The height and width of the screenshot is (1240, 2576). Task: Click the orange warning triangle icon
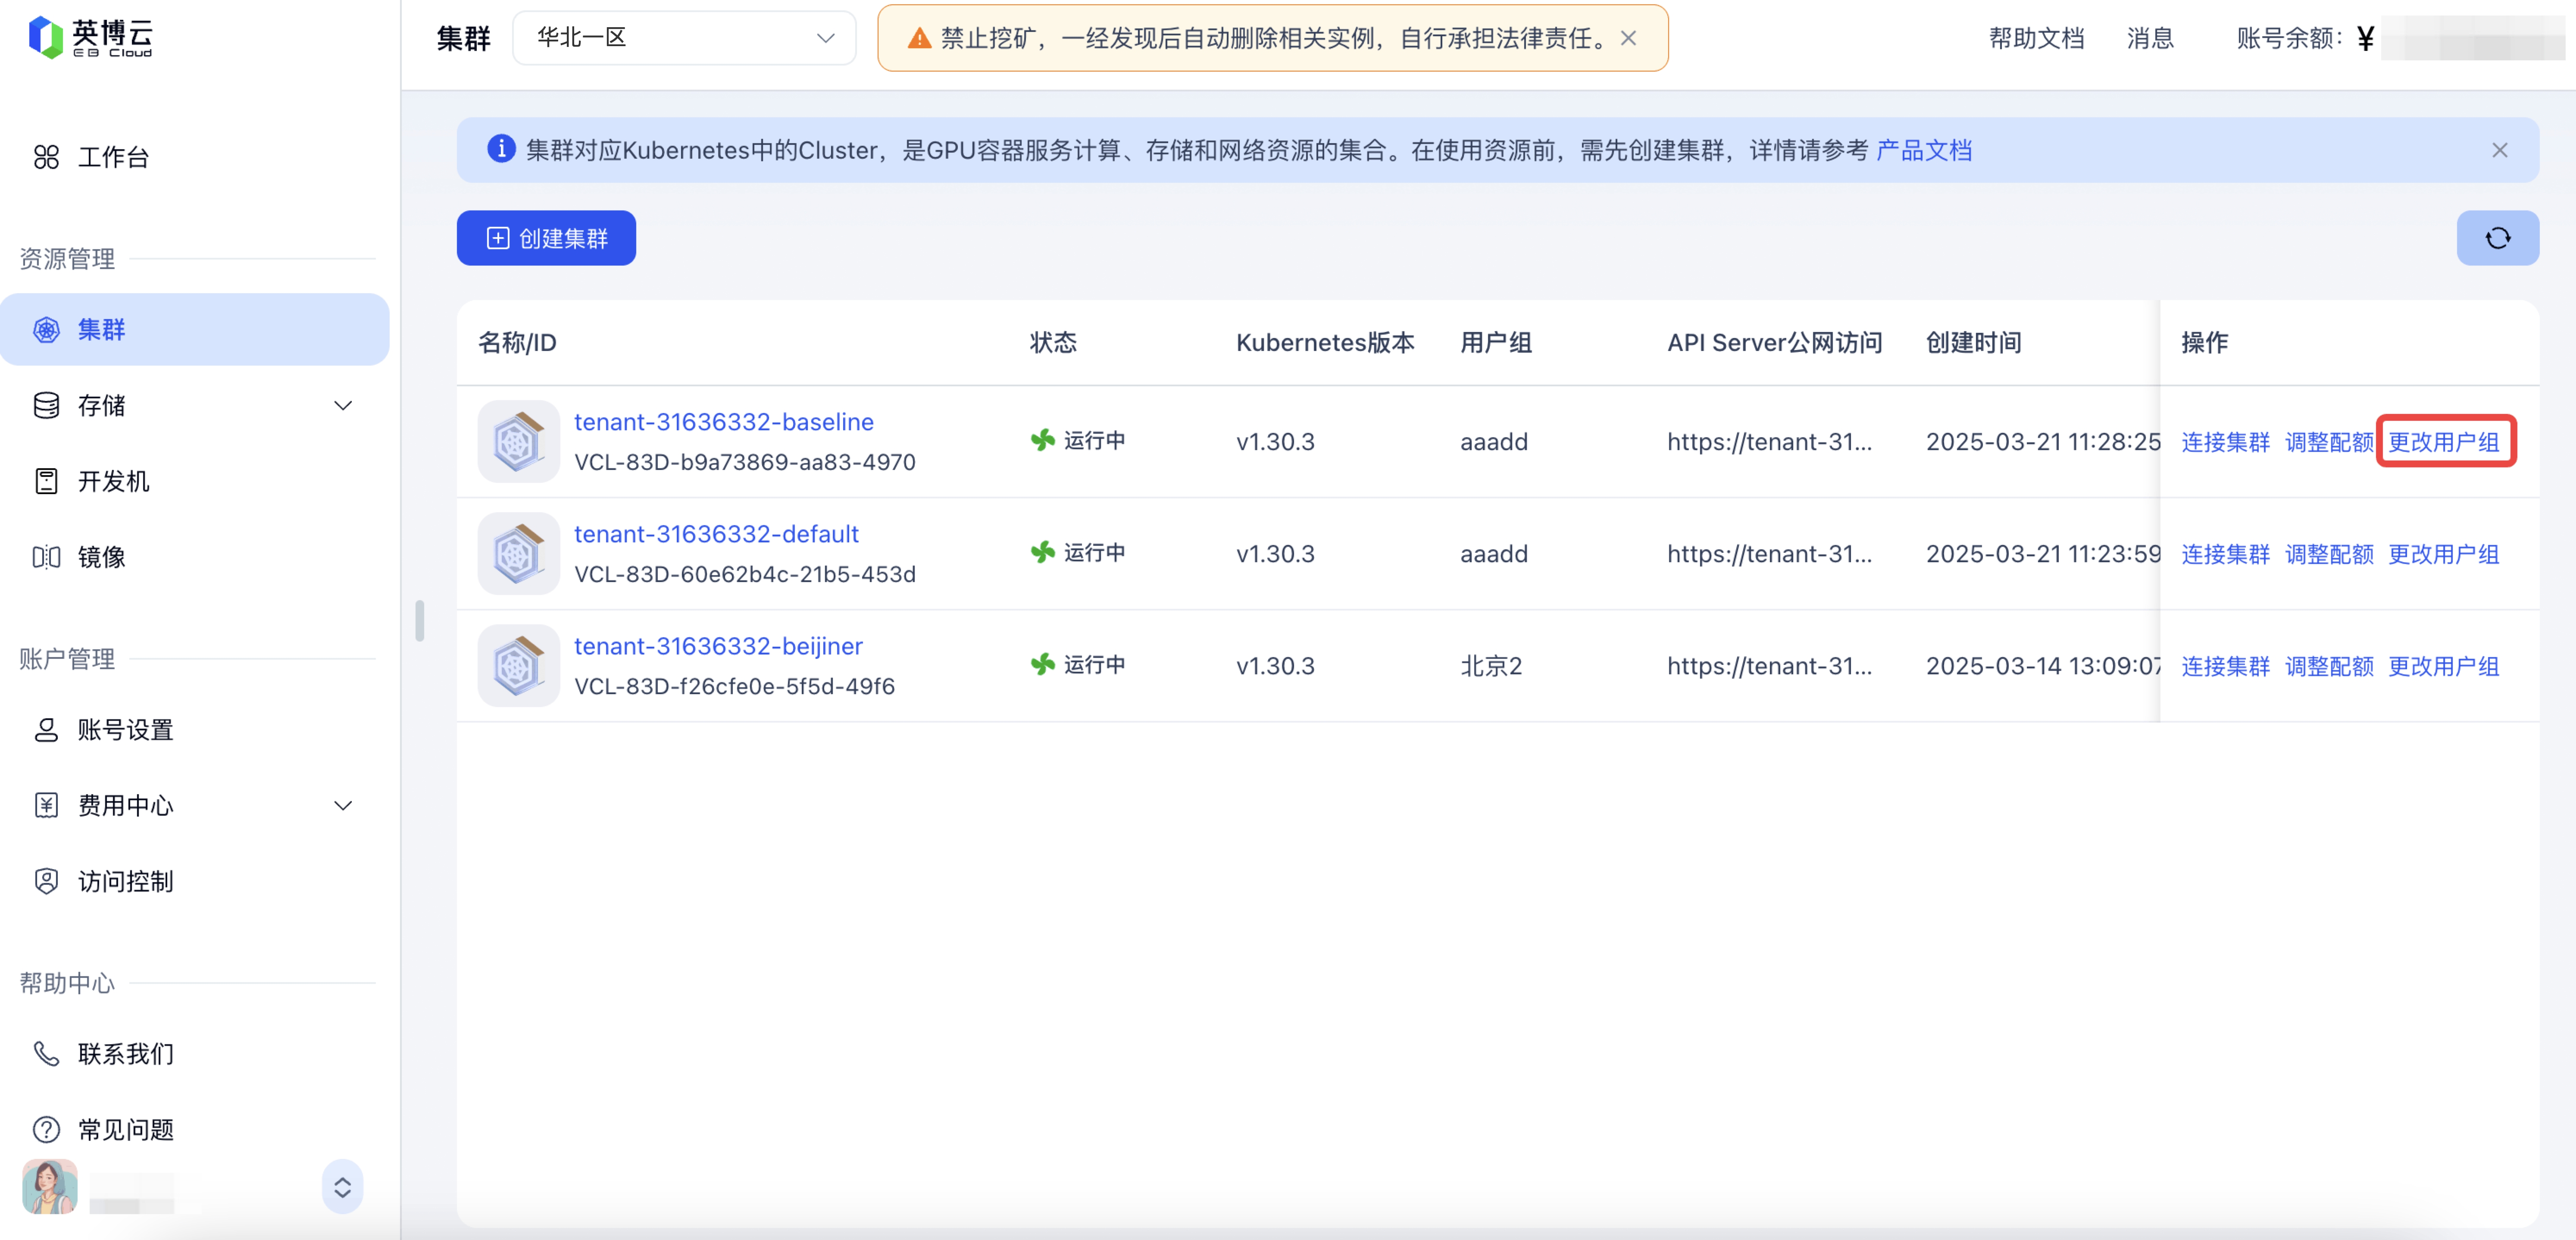coord(919,39)
